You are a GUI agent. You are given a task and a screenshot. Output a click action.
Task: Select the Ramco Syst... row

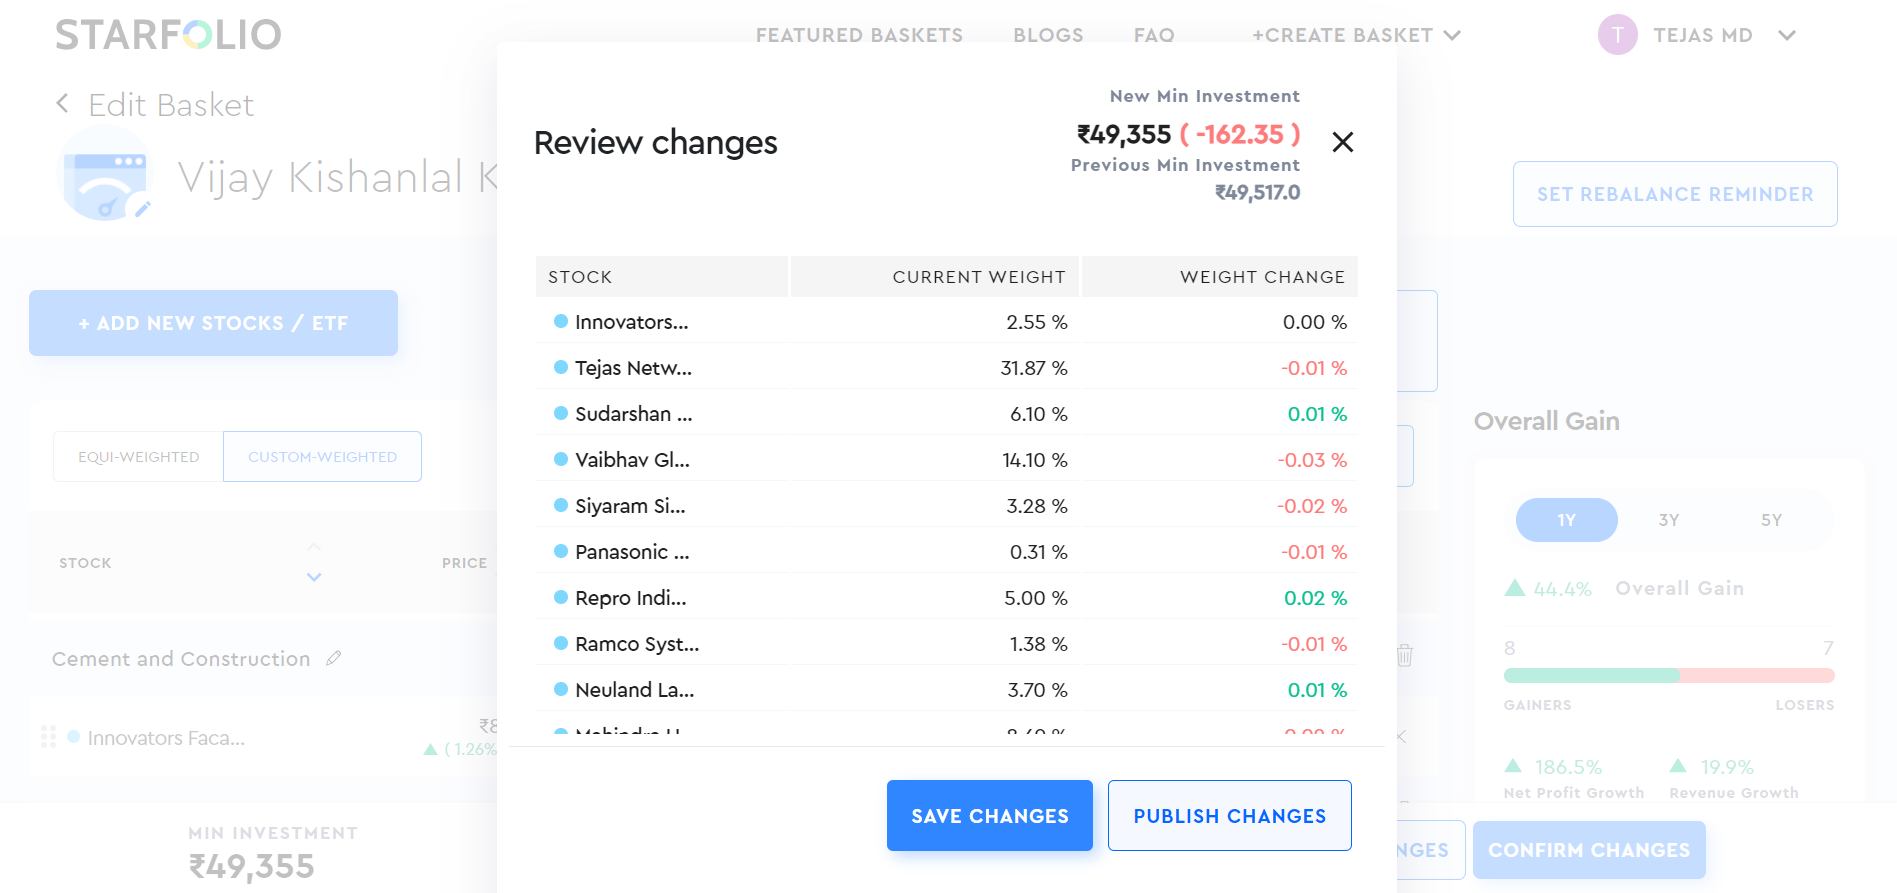(x=947, y=644)
